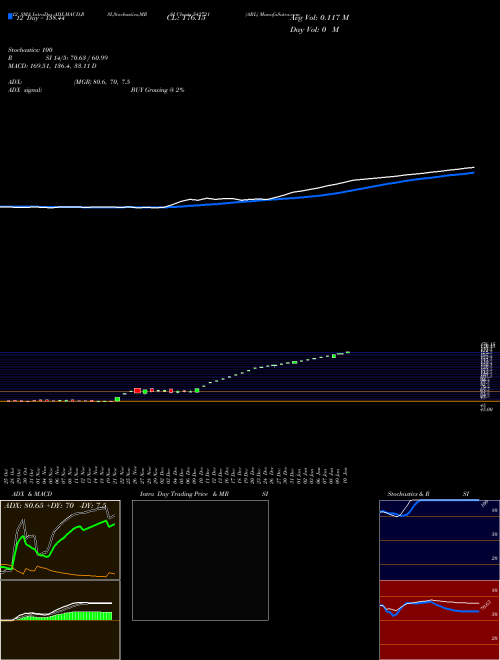Click the BUY Growing @ 2% signal text
The width and height of the screenshot is (500, 660).
[157, 90]
